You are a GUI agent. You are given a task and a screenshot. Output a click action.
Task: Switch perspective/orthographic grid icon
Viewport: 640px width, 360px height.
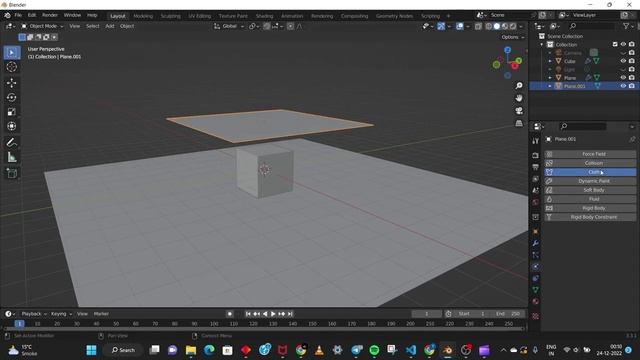point(519,123)
